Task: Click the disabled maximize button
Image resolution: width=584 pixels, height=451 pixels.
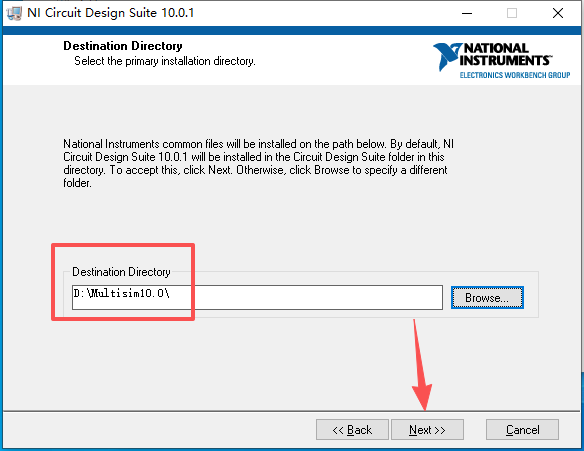Action: coord(512,13)
